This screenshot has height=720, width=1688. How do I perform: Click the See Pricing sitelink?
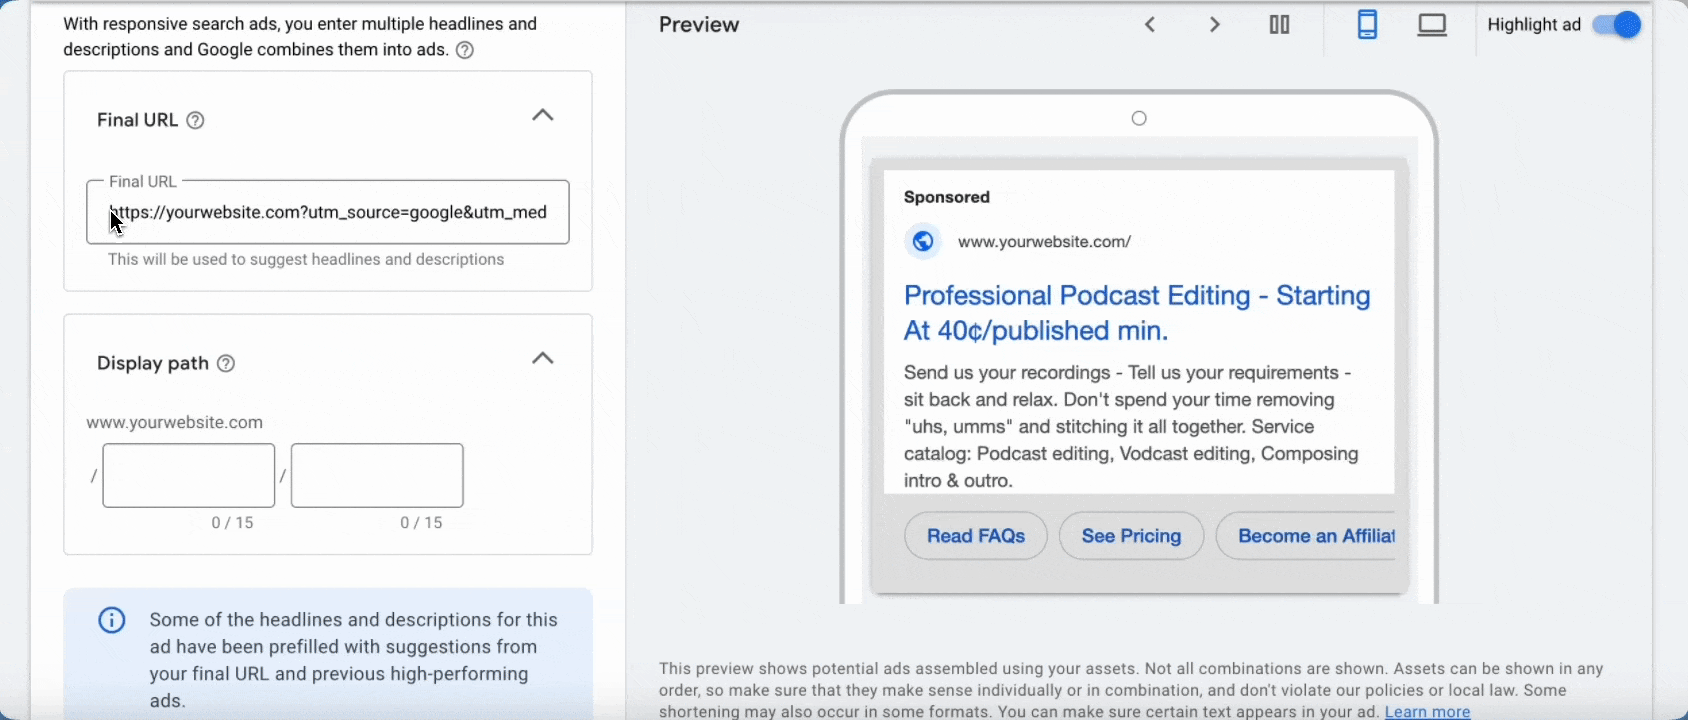click(1131, 537)
